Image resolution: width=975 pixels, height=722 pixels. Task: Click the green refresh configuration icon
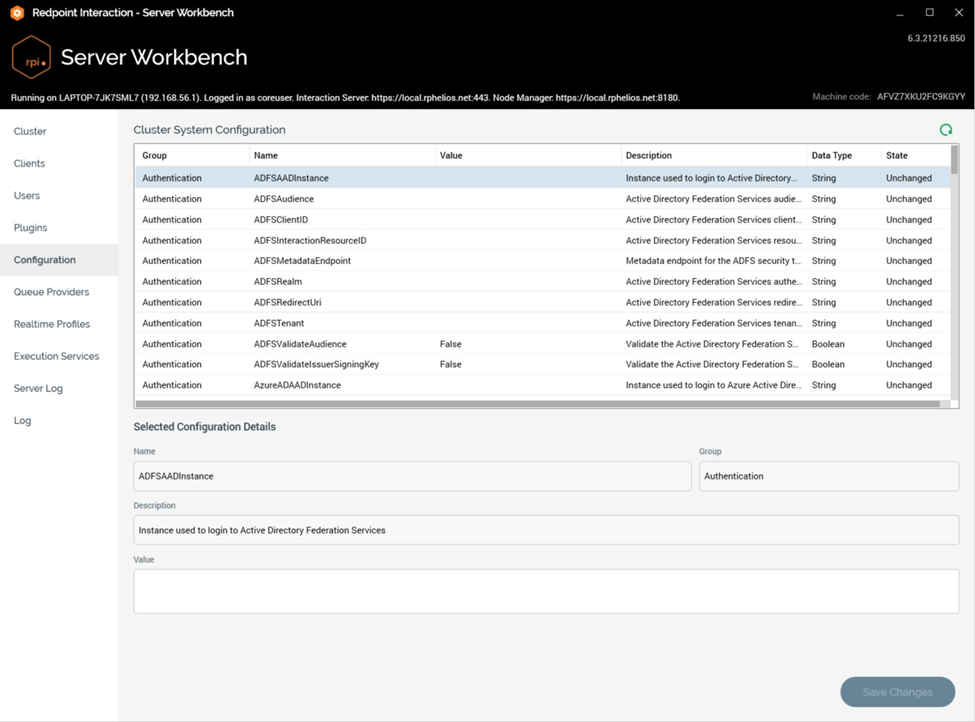(945, 130)
